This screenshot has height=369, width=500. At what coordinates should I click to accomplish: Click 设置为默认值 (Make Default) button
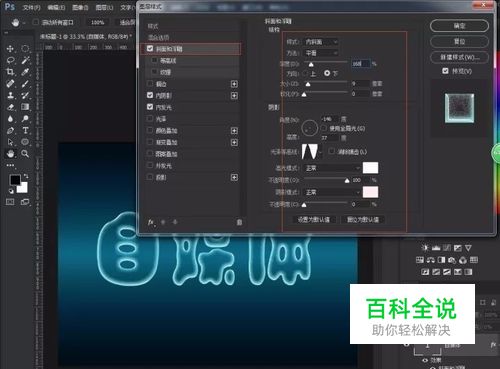coord(314,219)
